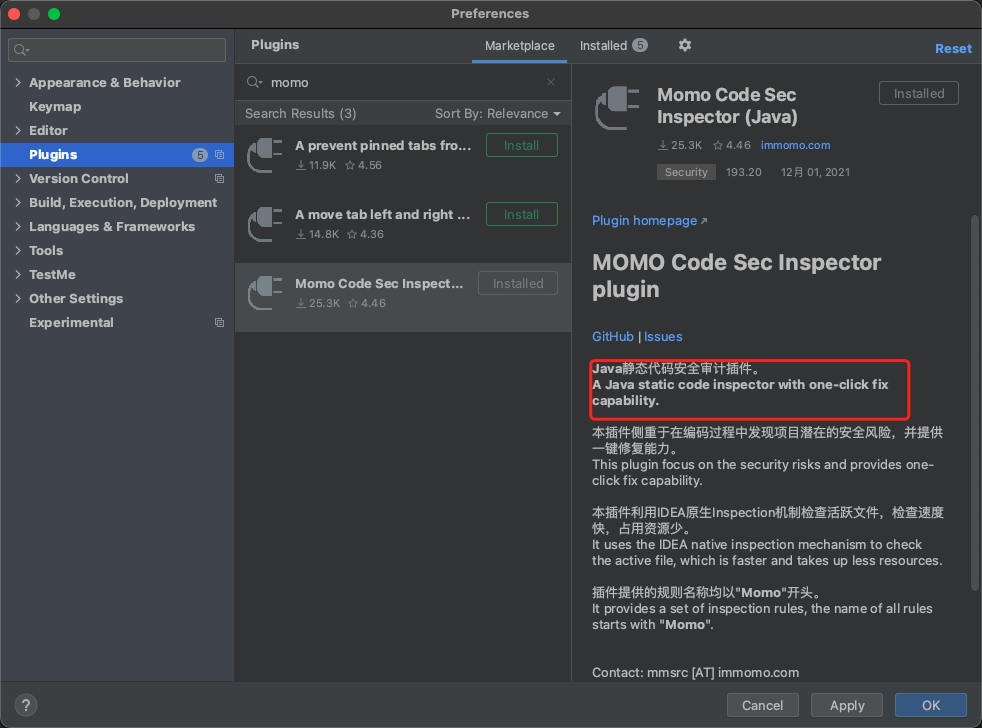Expand Appearance & Behavior section
Image resolution: width=982 pixels, height=728 pixels.
[18, 83]
